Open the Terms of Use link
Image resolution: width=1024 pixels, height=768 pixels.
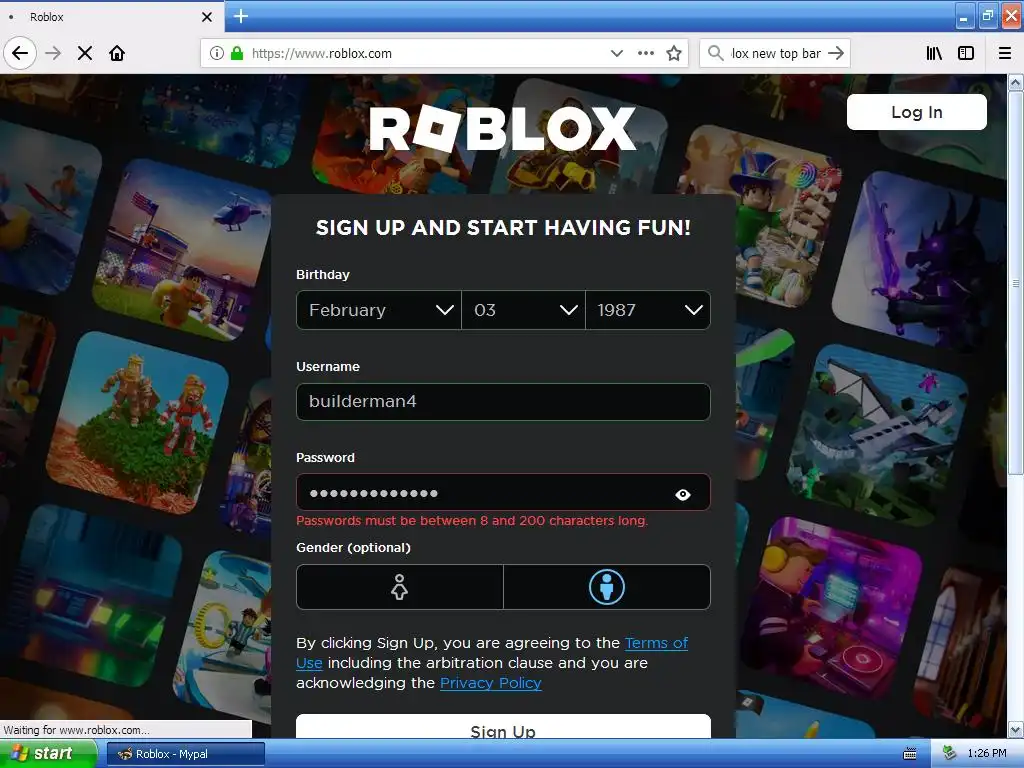656,643
